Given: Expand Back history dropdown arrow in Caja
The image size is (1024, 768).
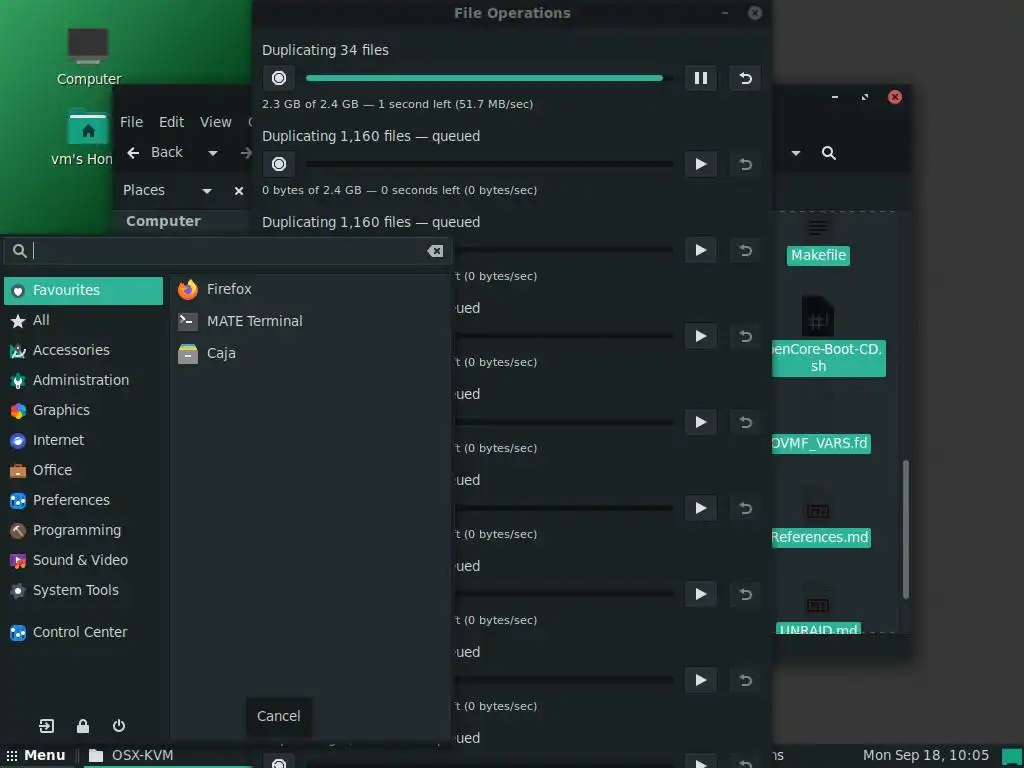Looking at the screenshot, I should point(213,153).
